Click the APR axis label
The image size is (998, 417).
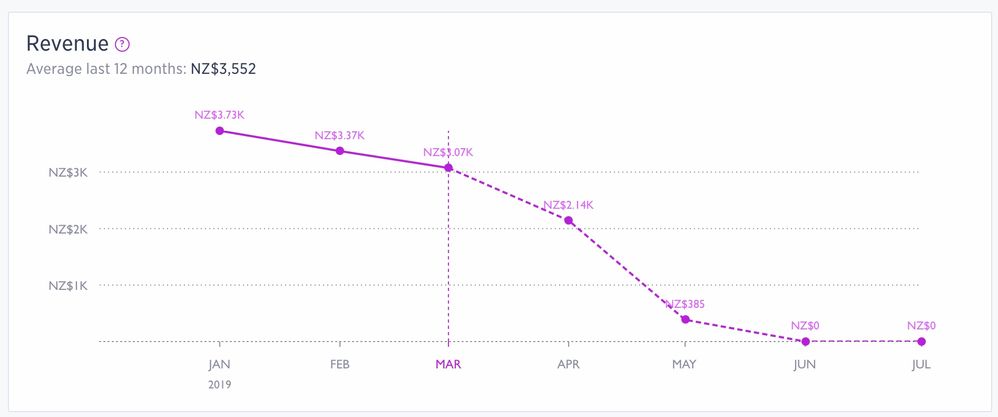(x=569, y=364)
